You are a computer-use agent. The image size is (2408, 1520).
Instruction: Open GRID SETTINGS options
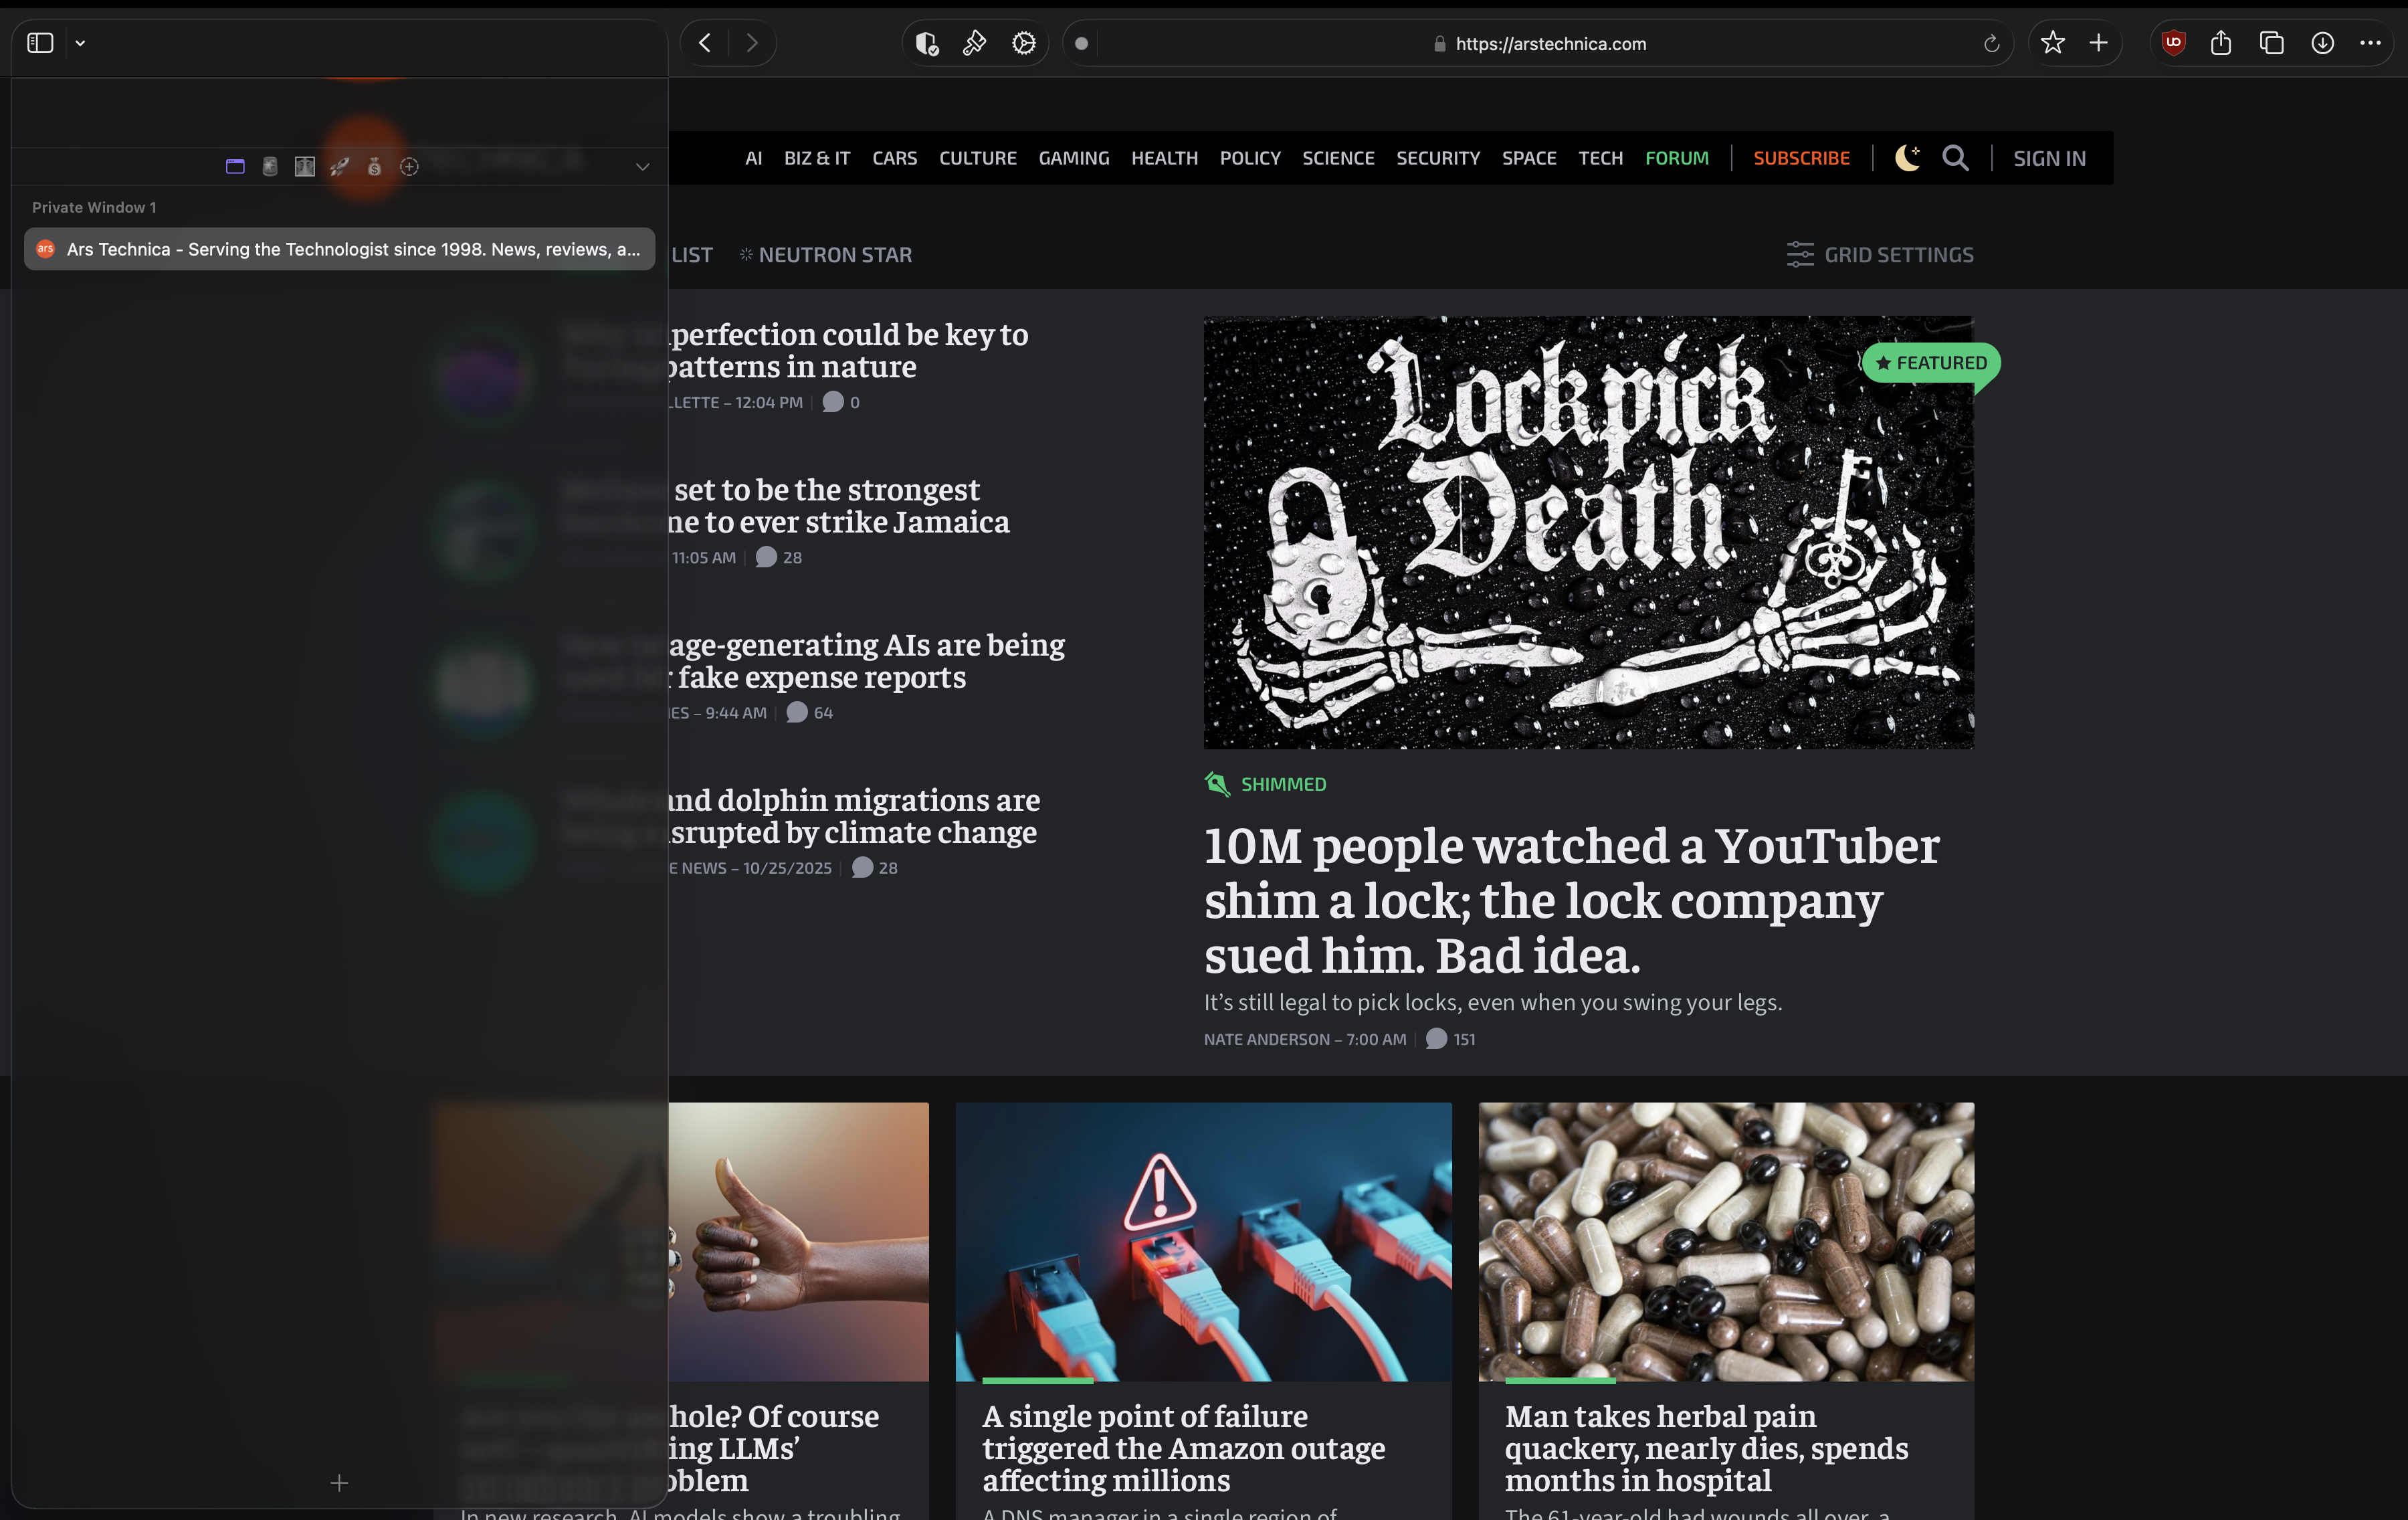[x=1880, y=255]
